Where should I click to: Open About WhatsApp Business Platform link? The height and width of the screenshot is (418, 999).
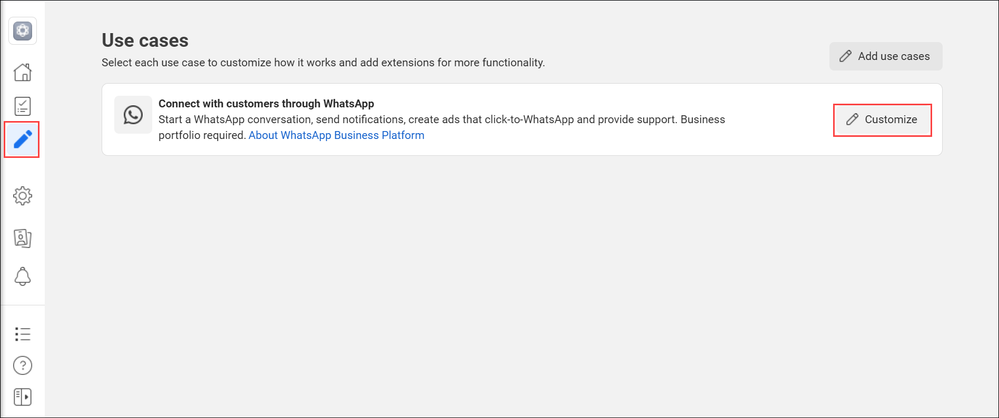click(336, 135)
